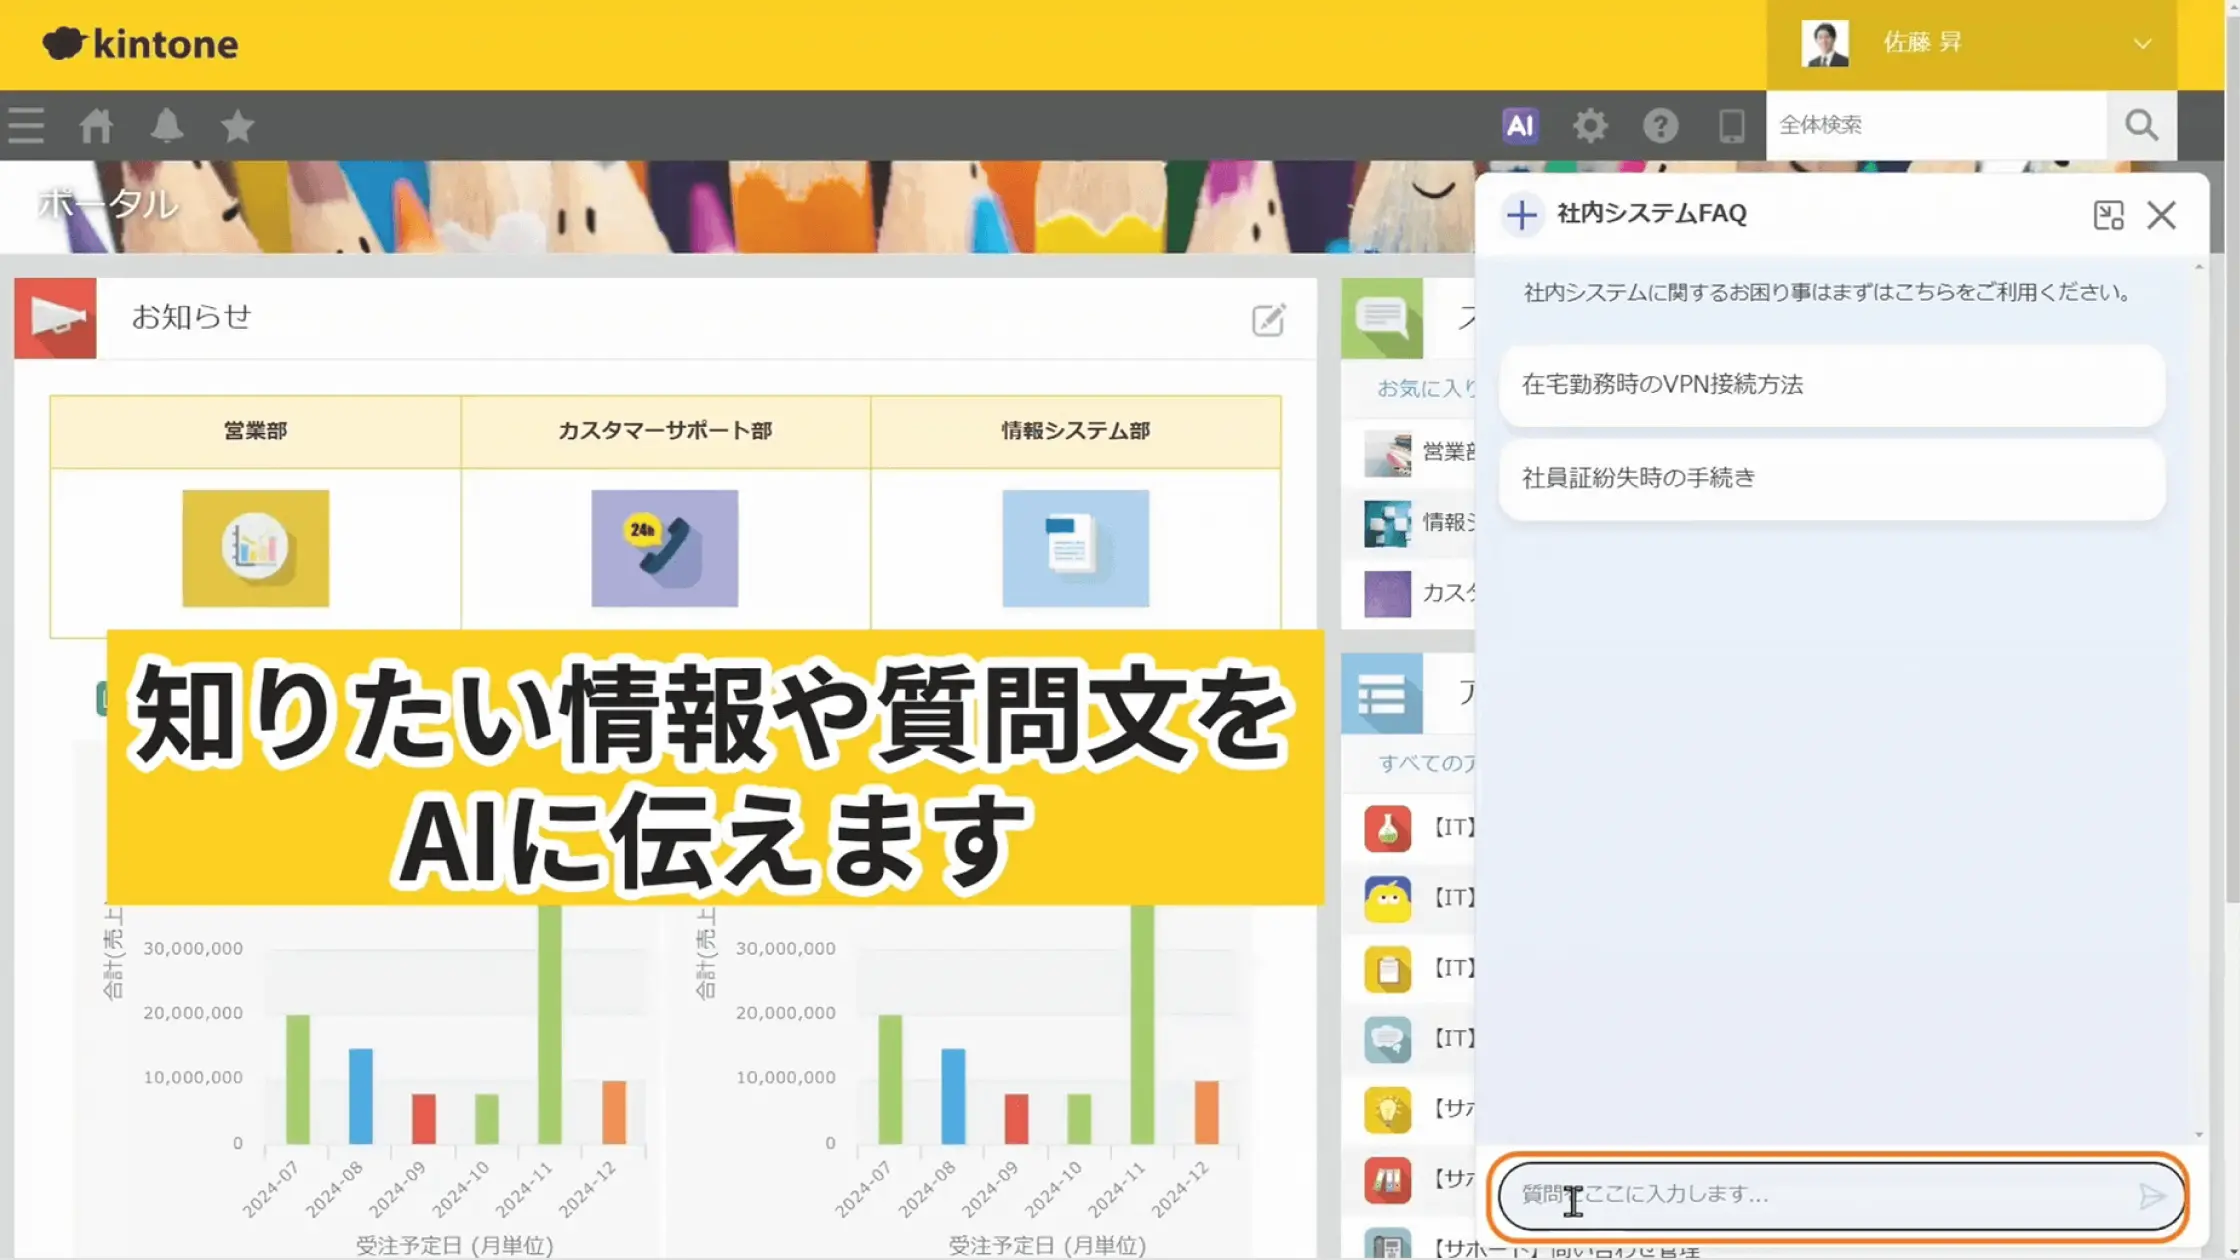The height and width of the screenshot is (1260, 2240).
Task: Select 社員証紛失時の手続き suggestion
Action: [1831, 478]
